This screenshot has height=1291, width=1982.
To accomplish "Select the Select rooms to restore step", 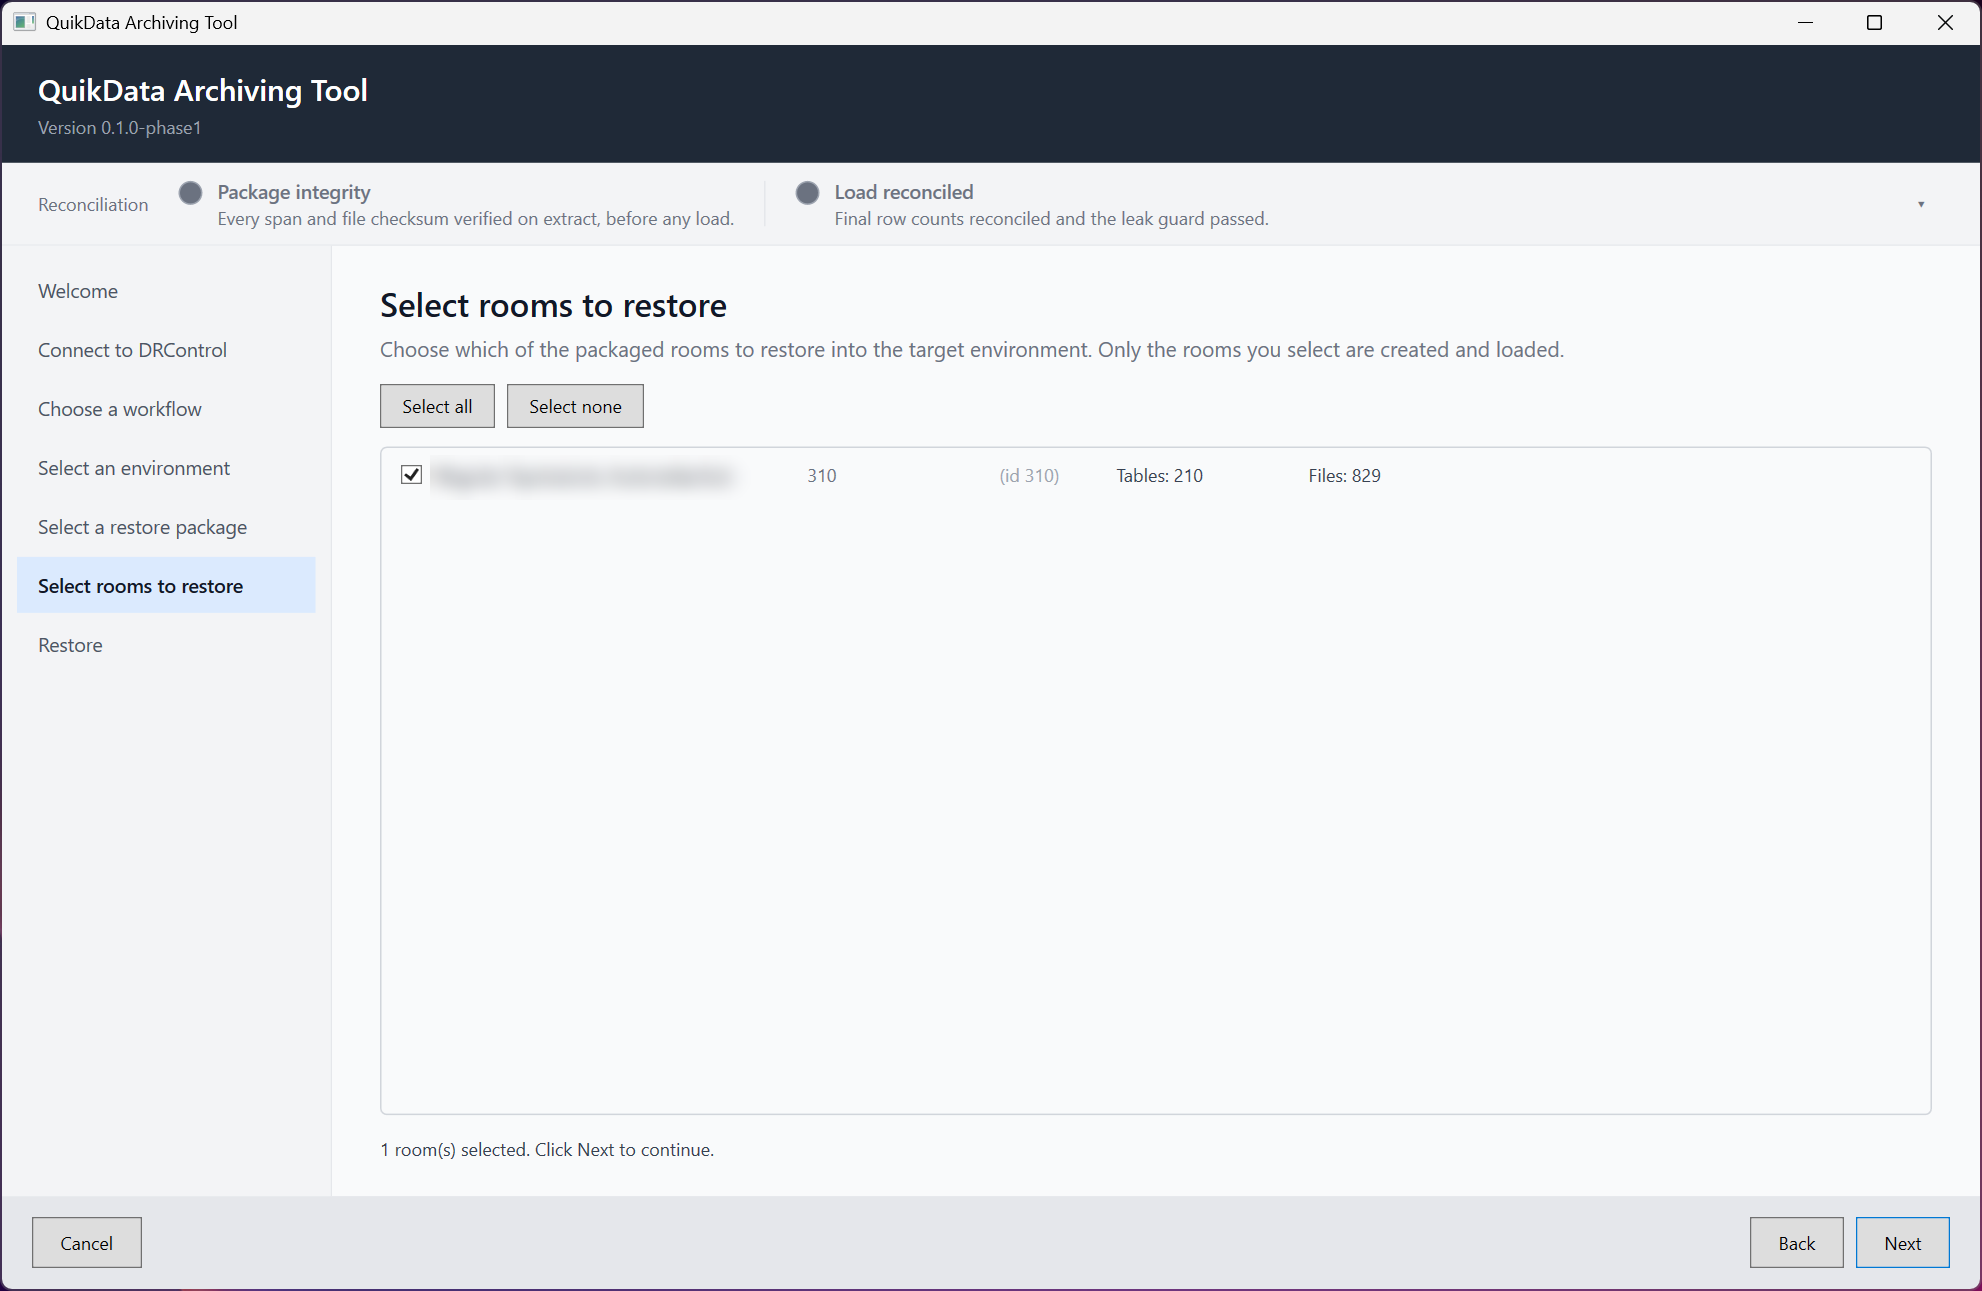I will pos(166,586).
